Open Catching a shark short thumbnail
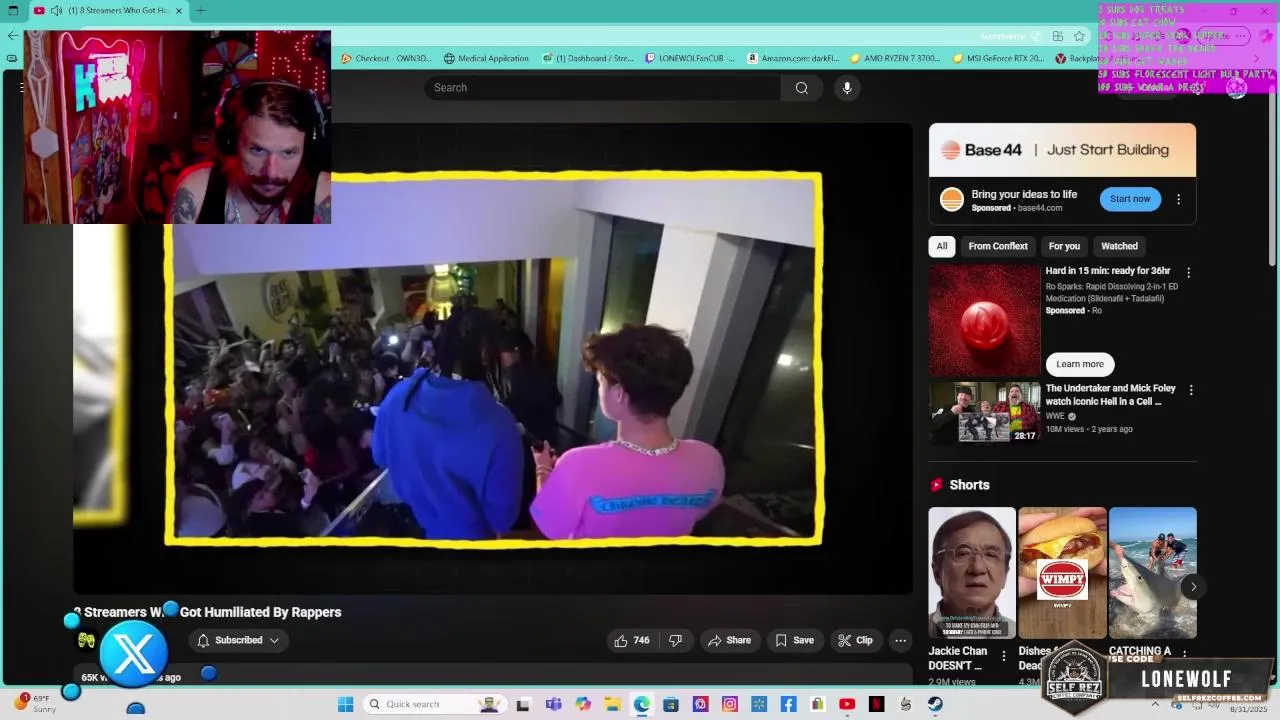Viewport: 1280px width, 720px height. point(1153,573)
